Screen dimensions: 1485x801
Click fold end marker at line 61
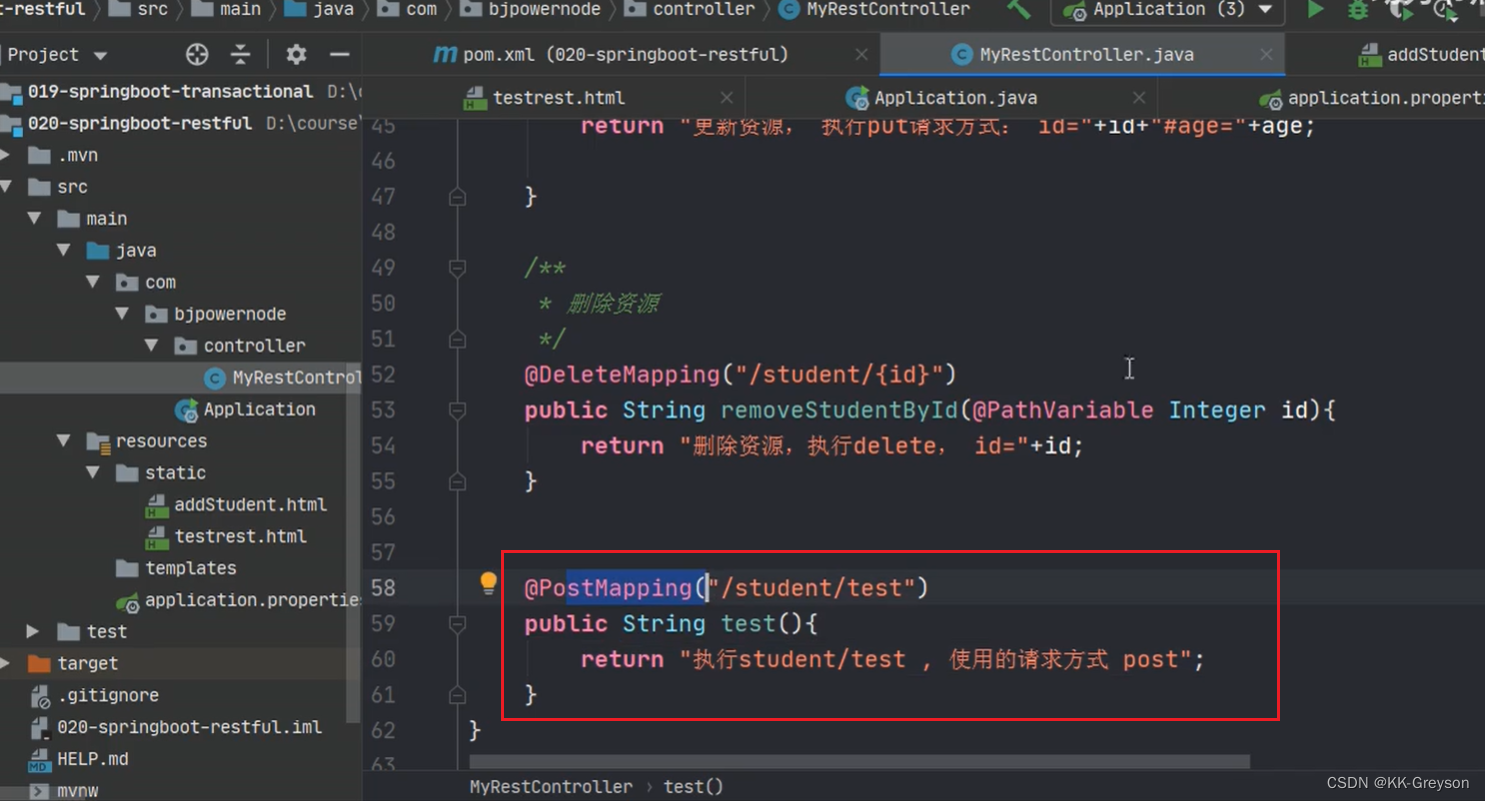[x=458, y=695]
